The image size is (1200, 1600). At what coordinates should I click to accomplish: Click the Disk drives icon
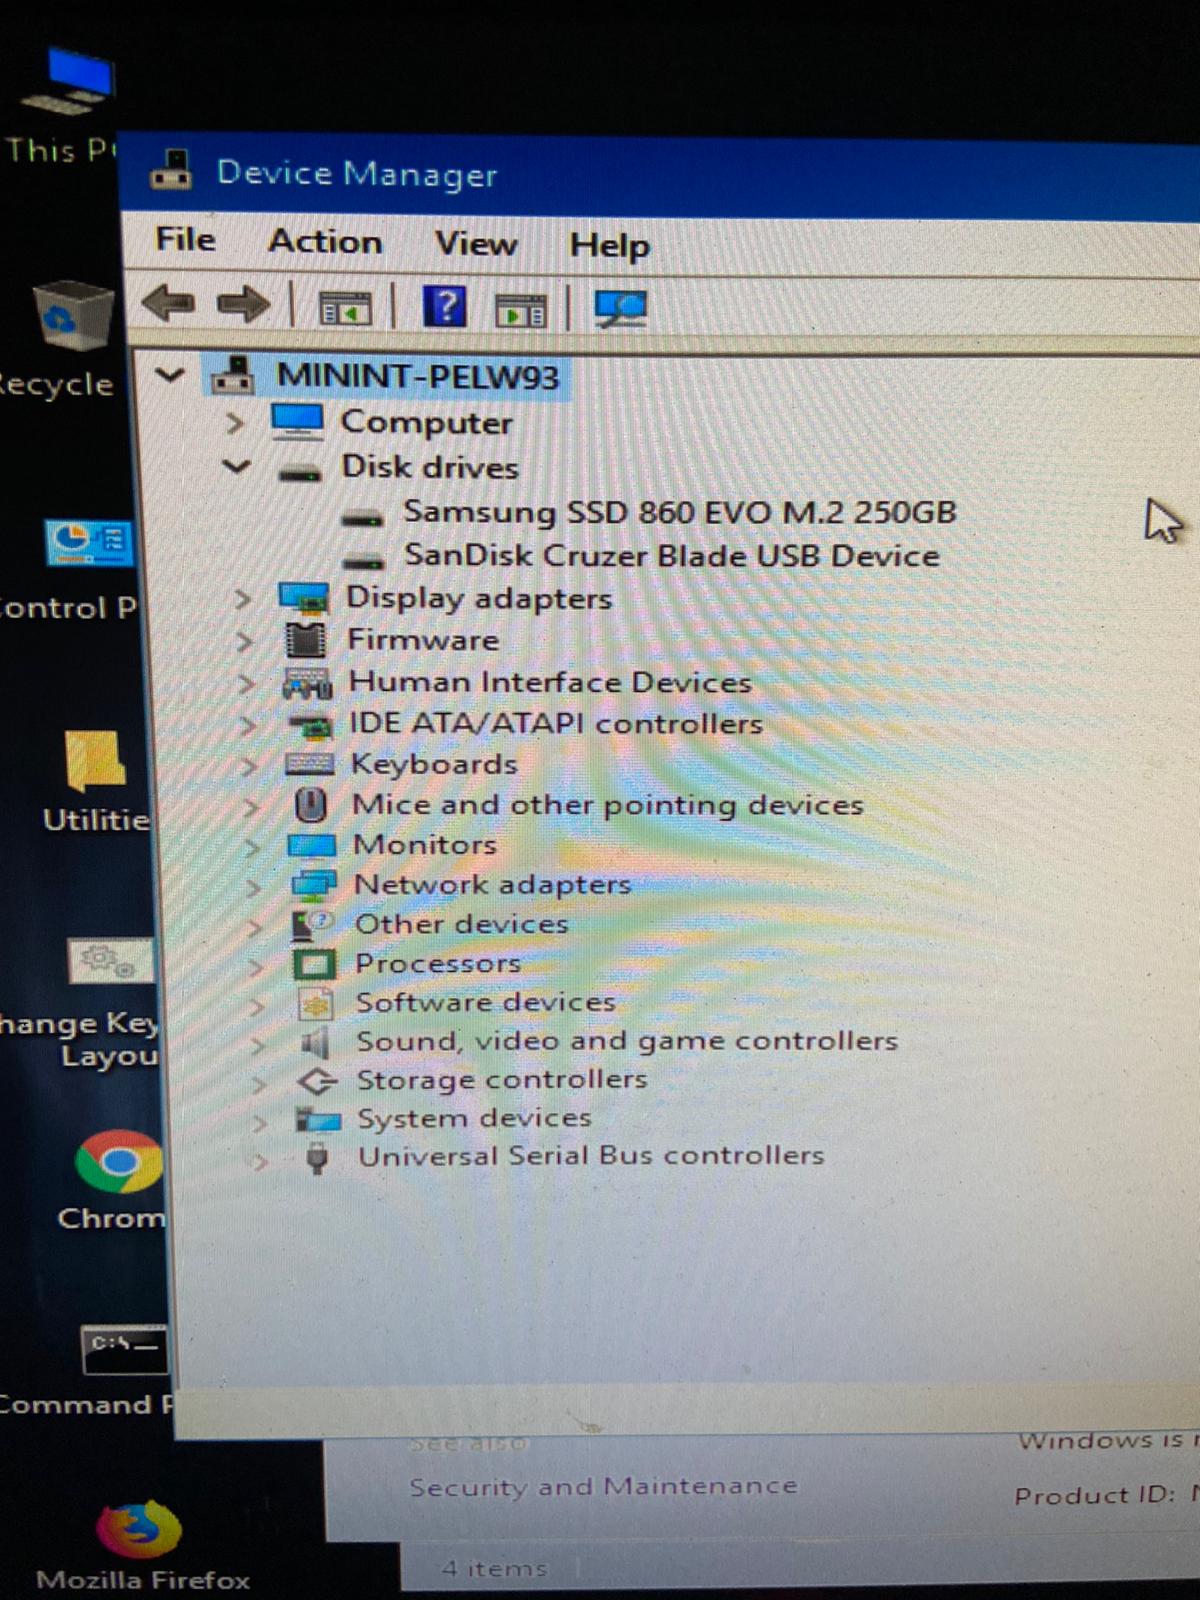(x=300, y=472)
